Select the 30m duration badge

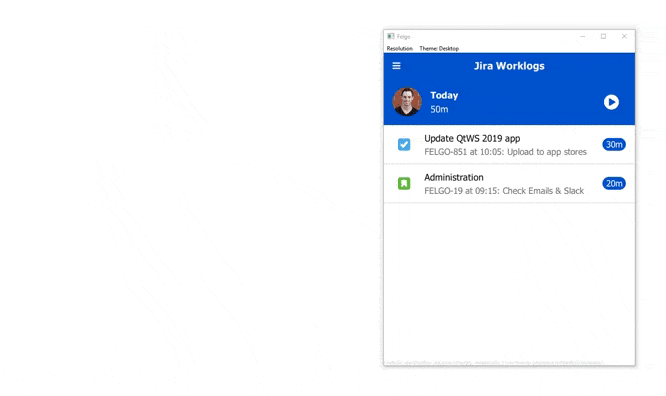click(614, 144)
